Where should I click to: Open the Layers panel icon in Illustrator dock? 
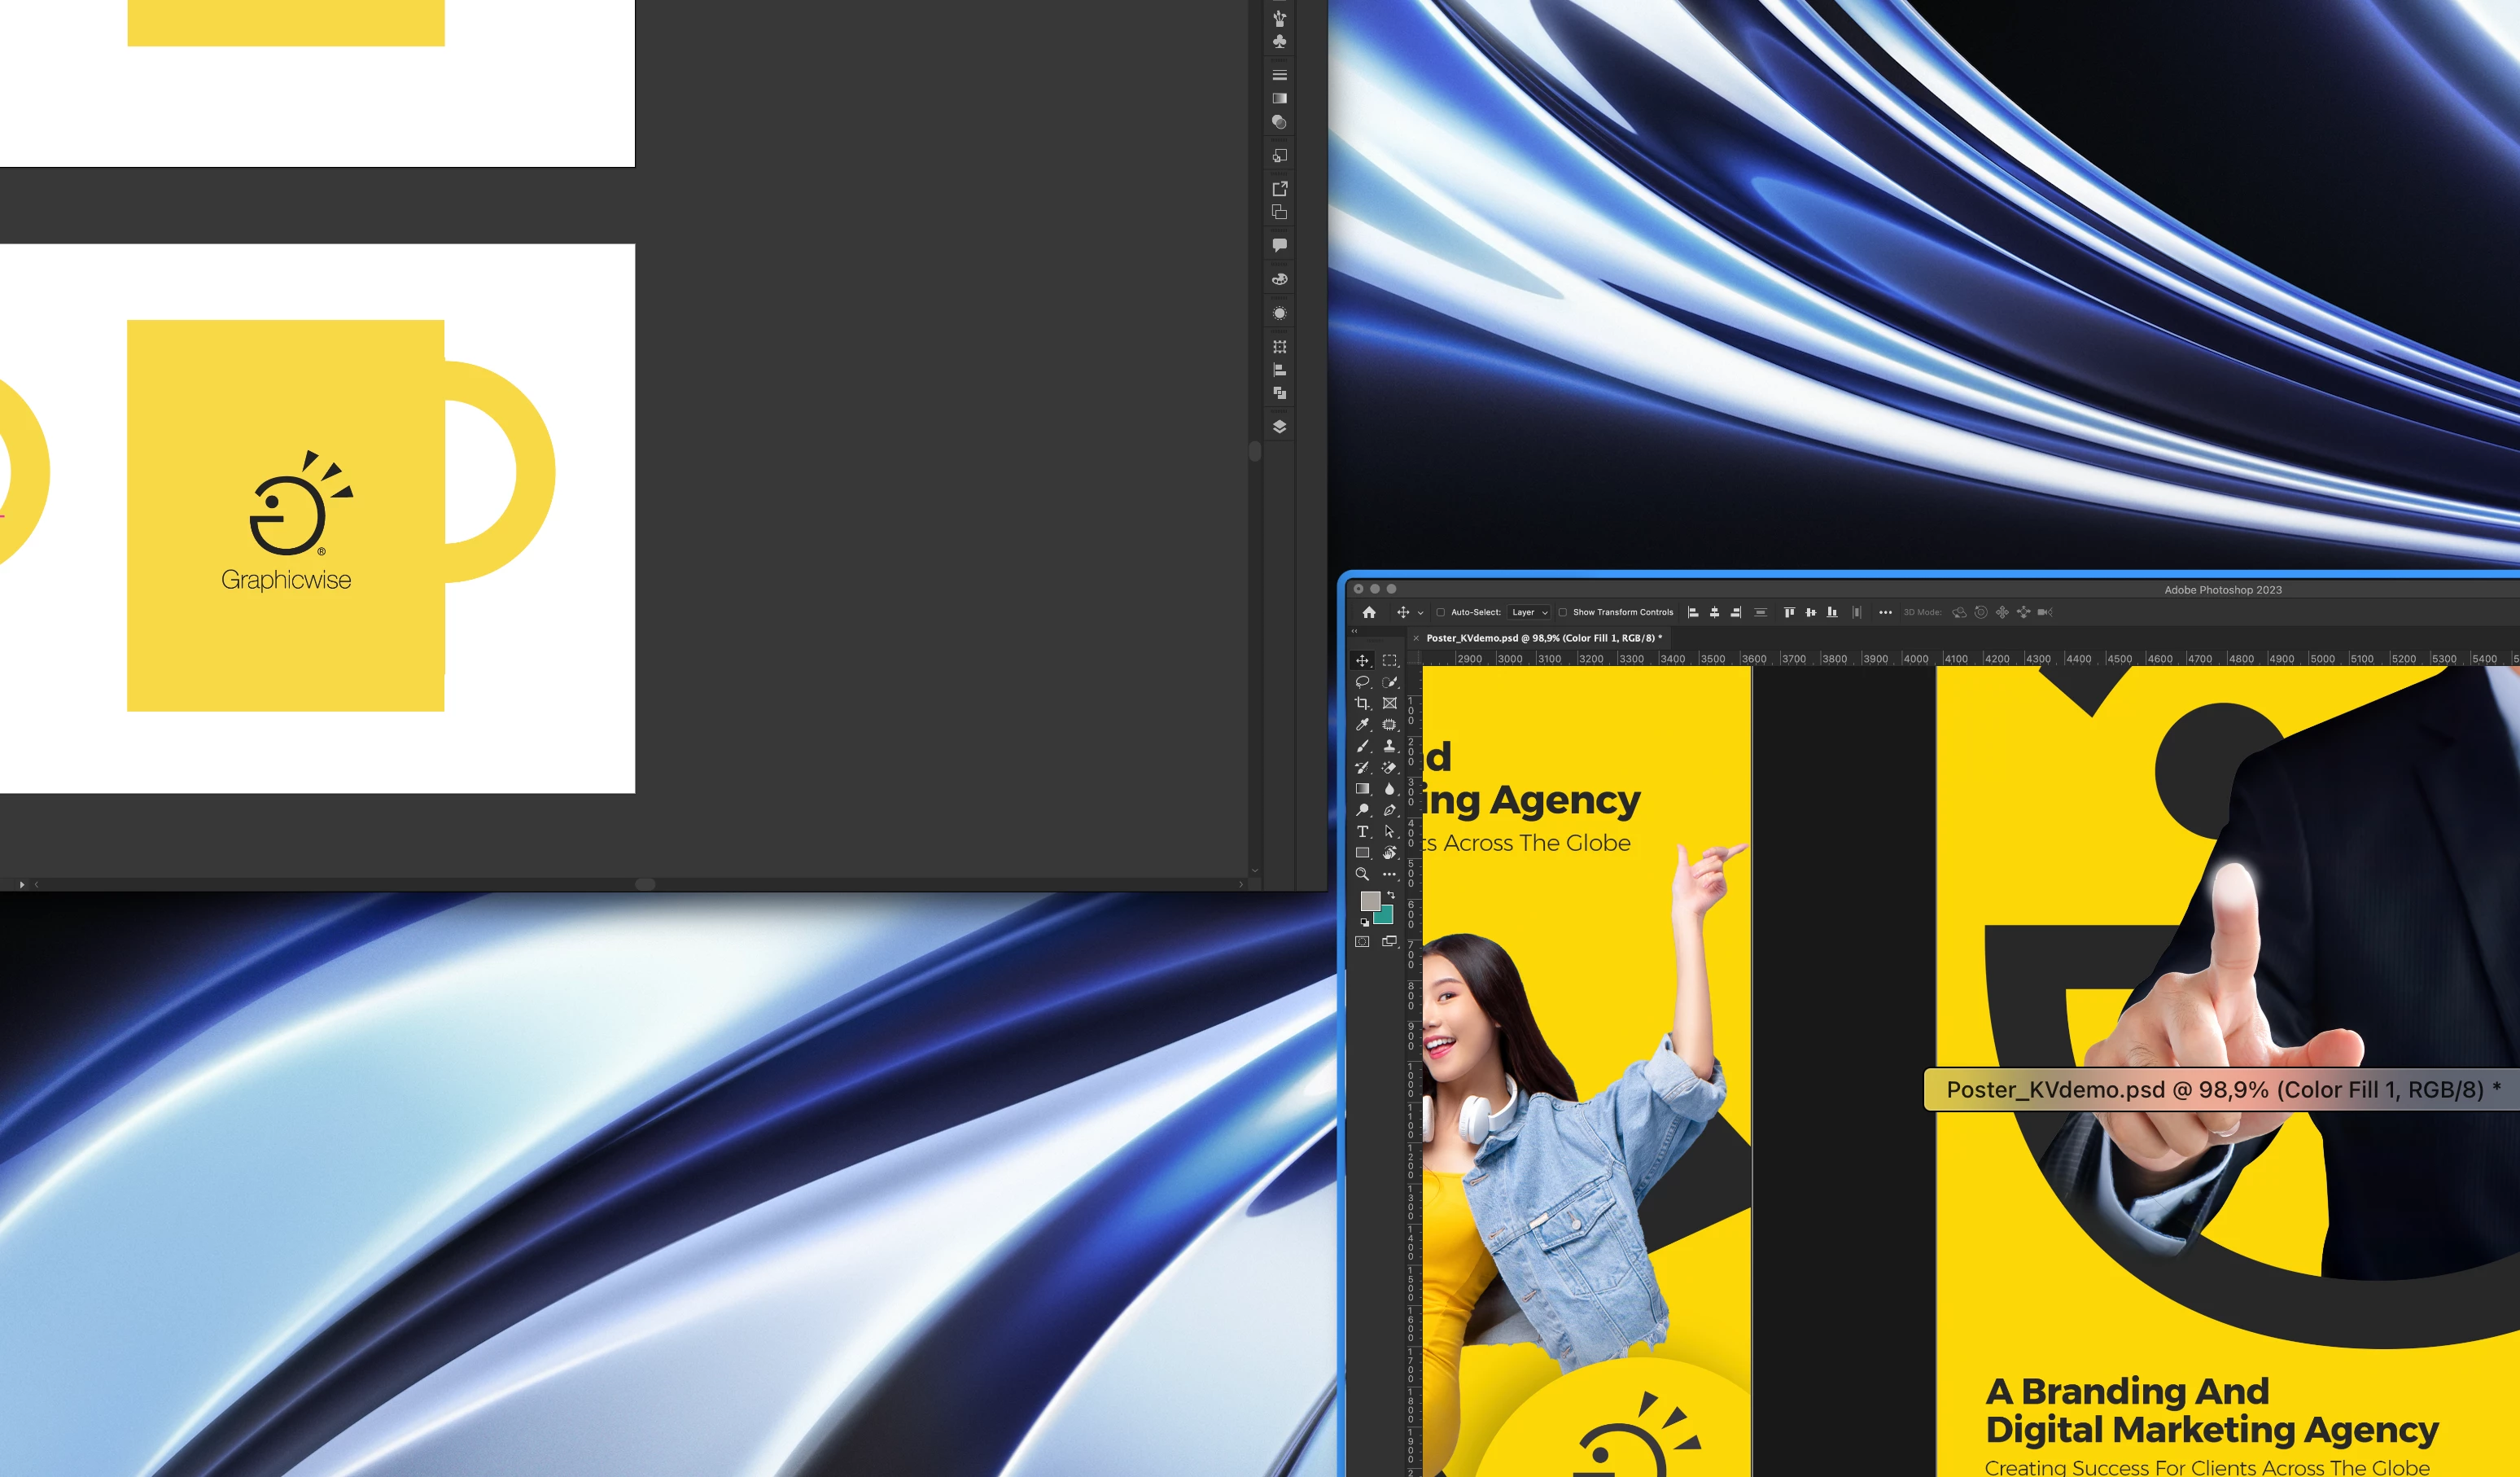[x=1279, y=427]
